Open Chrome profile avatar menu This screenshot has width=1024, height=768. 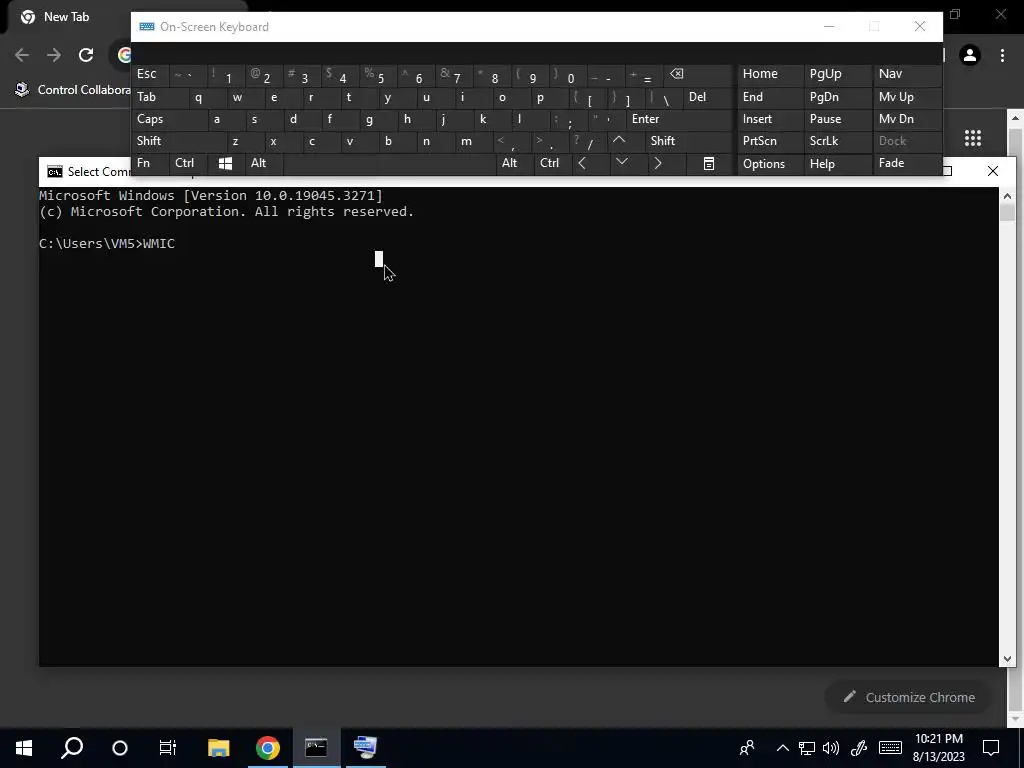pos(970,55)
